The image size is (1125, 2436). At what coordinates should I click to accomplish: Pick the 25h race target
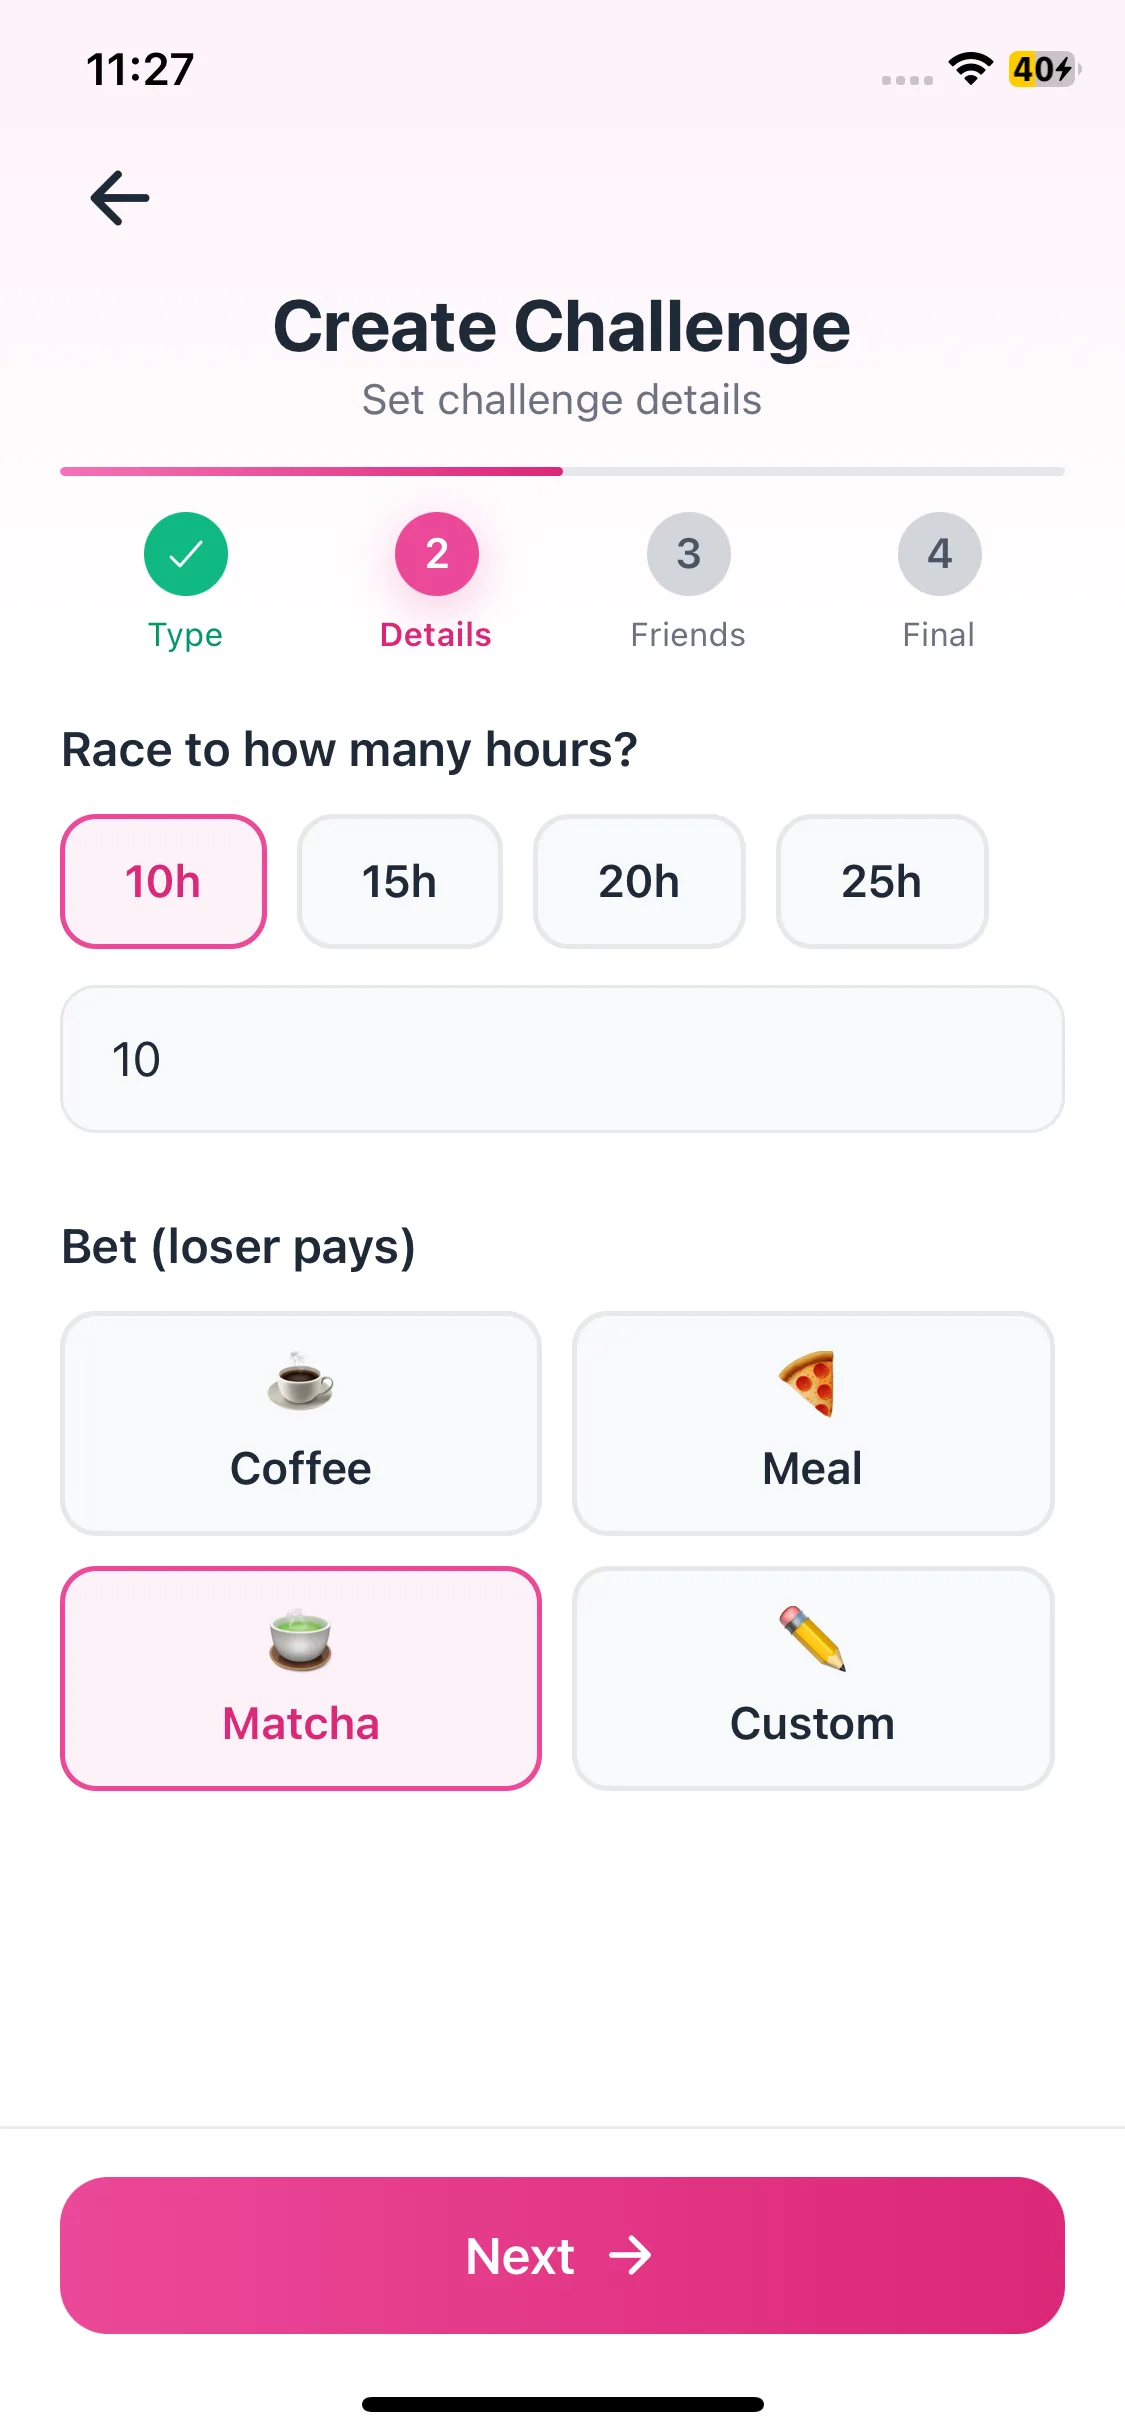[x=881, y=881]
